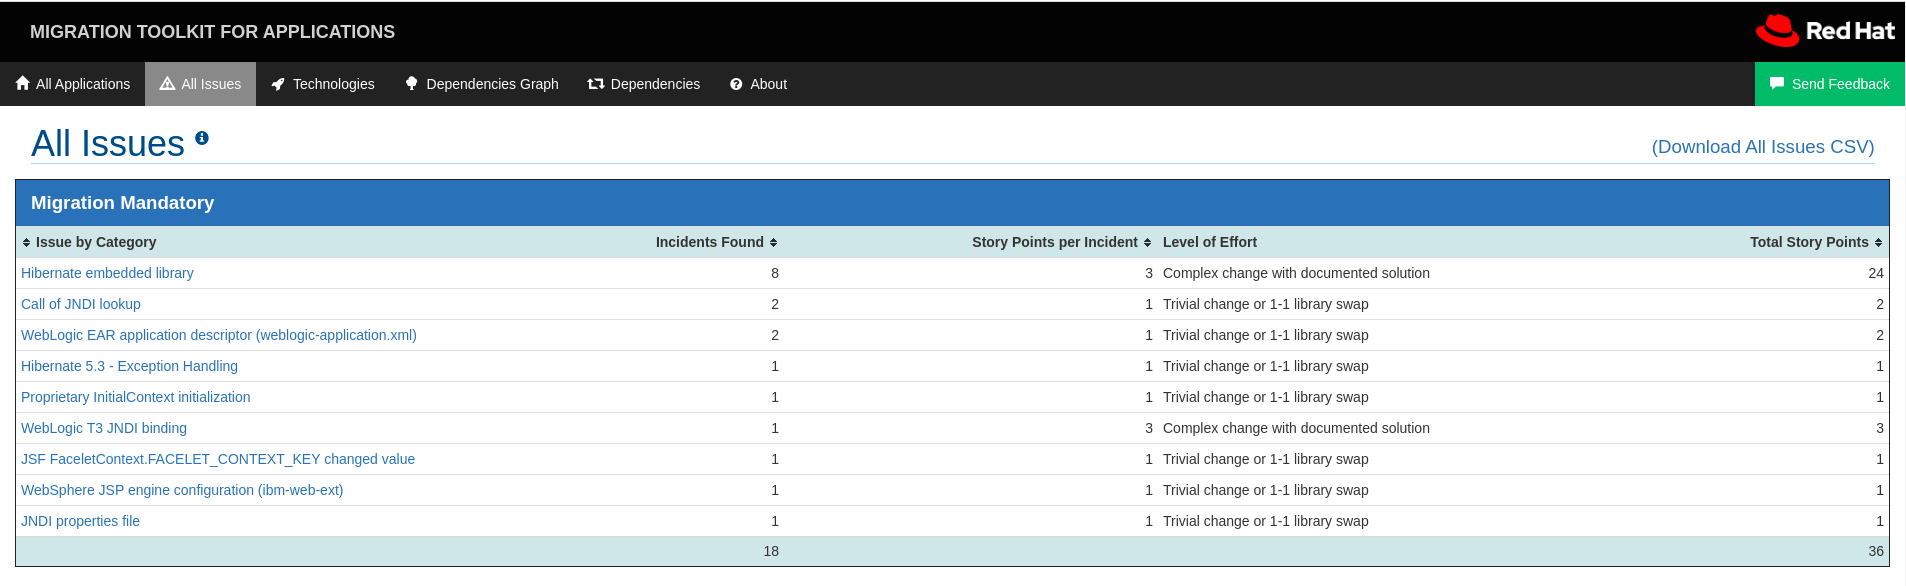The image size is (1906, 586).
Task: Open the About tab
Action: (x=759, y=84)
